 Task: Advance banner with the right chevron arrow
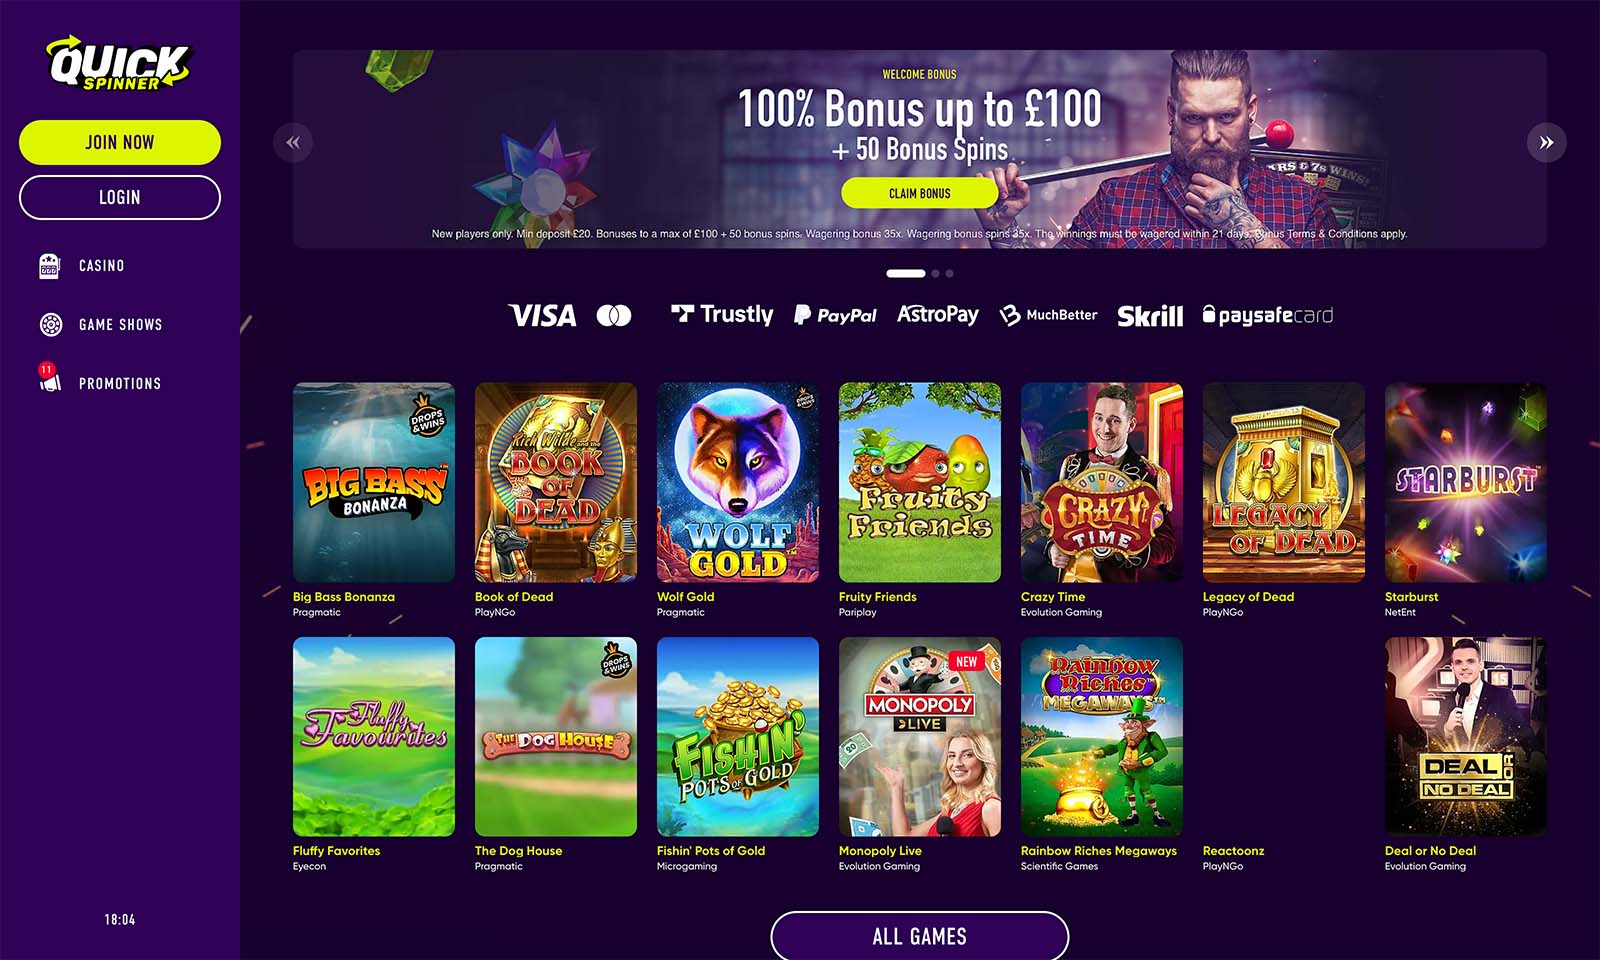1546,142
